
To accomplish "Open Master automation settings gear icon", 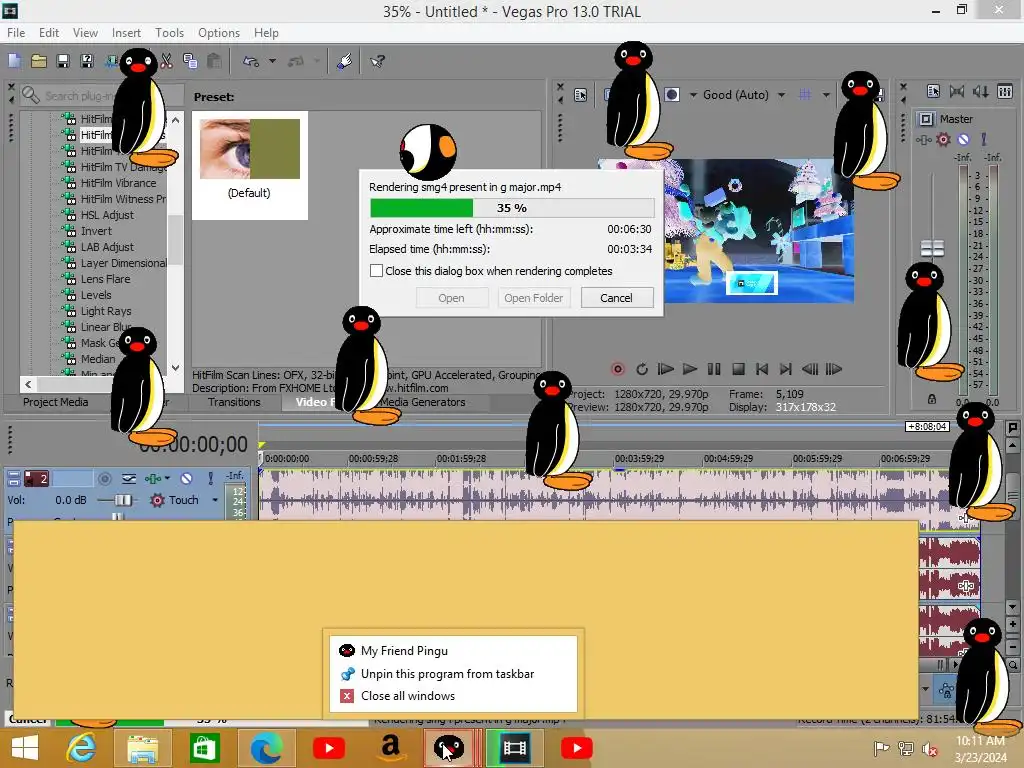I will [x=943, y=140].
